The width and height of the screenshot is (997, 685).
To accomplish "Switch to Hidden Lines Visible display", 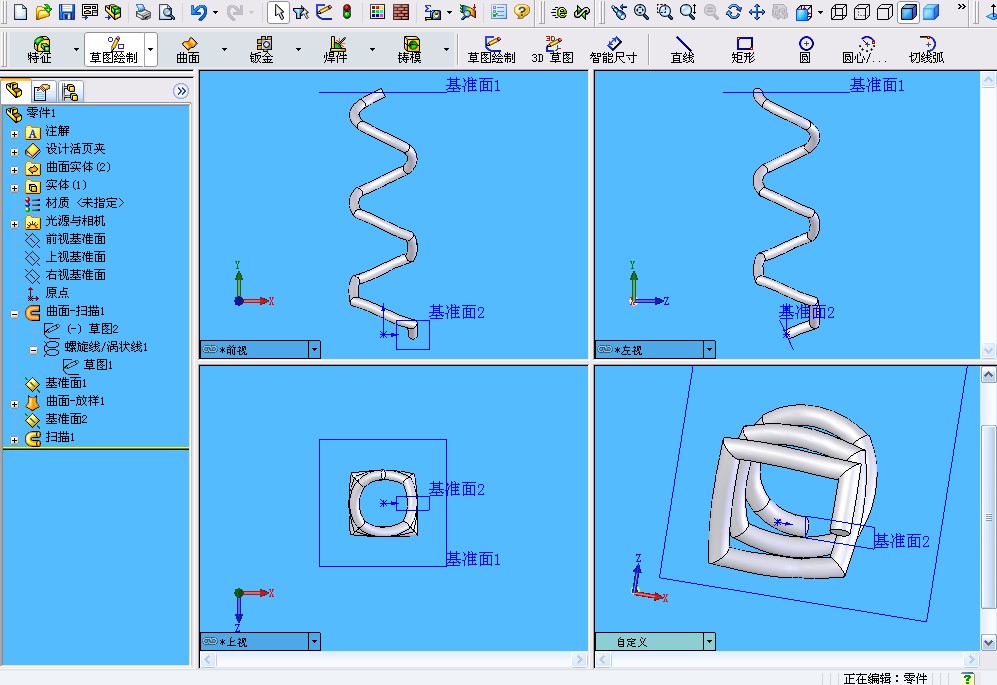I will coord(862,11).
